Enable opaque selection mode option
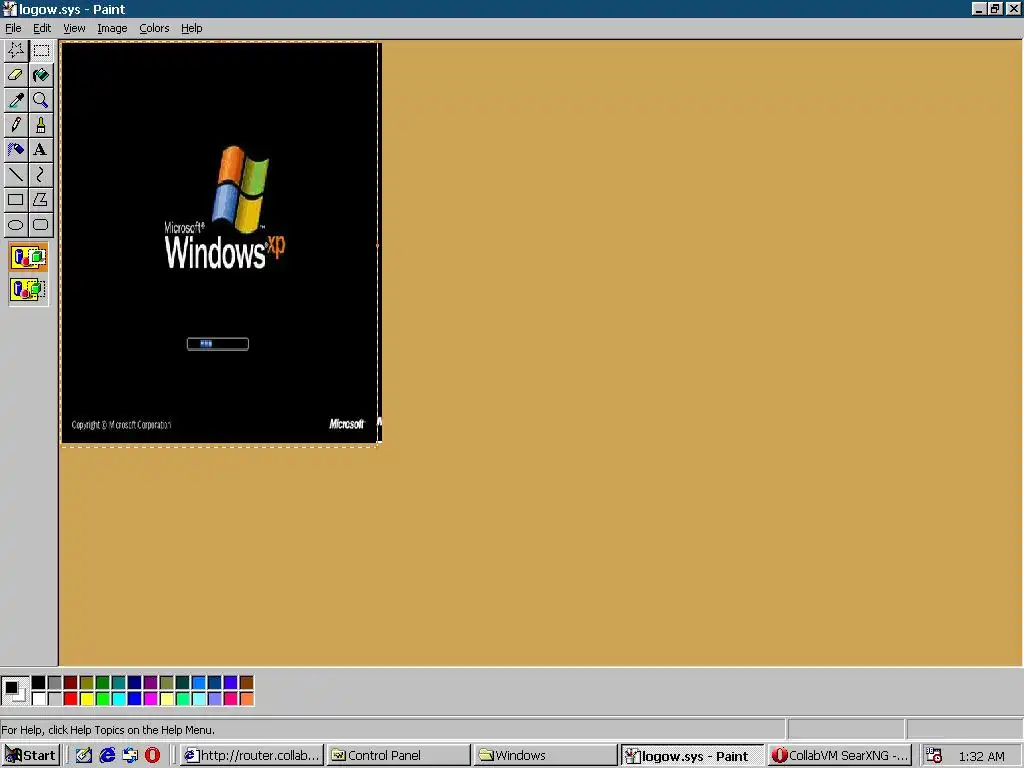Screen dimensions: 1024x768 click(28, 257)
